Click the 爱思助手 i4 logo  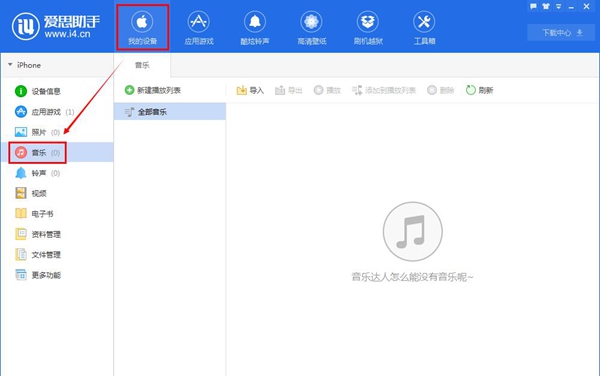point(56,27)
